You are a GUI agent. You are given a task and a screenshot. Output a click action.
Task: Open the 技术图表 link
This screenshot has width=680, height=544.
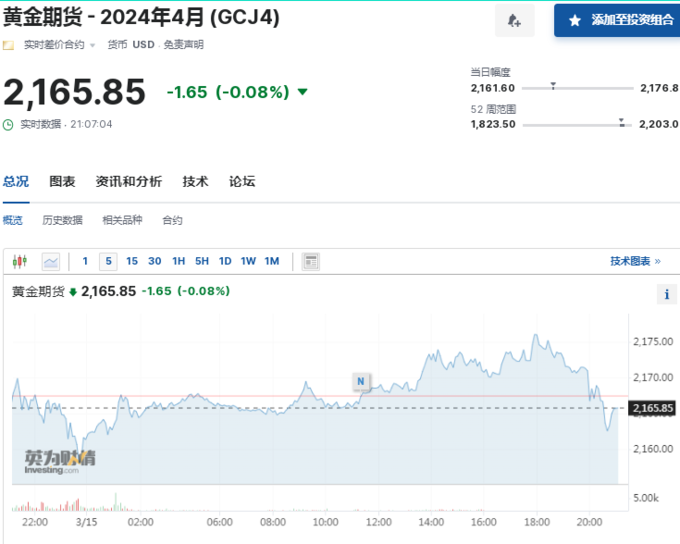(x=635, y=261)
